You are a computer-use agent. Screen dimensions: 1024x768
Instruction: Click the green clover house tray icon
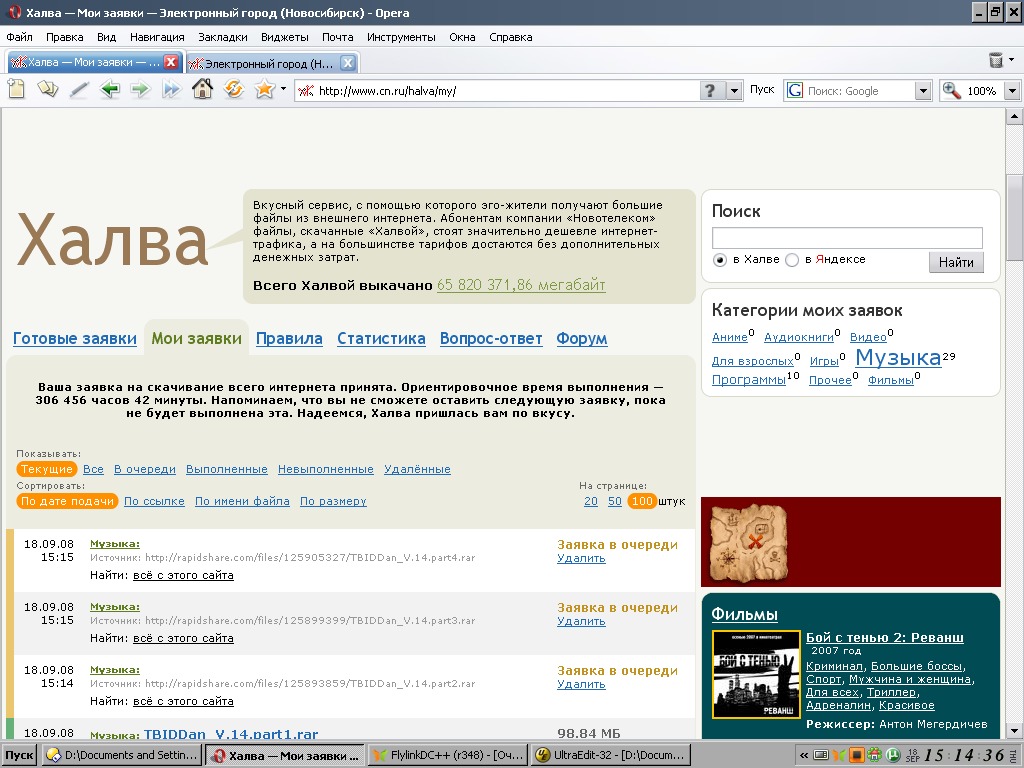(x=874, y=756)
